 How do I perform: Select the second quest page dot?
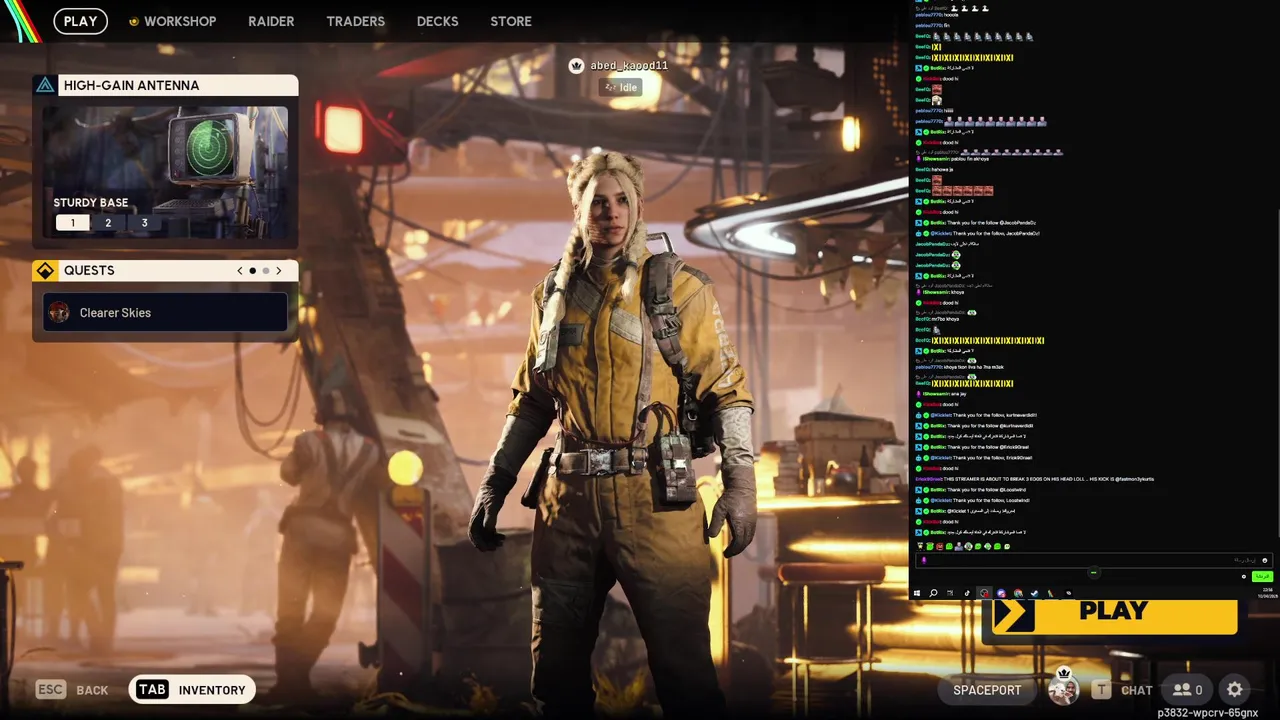tap(266, 271)
